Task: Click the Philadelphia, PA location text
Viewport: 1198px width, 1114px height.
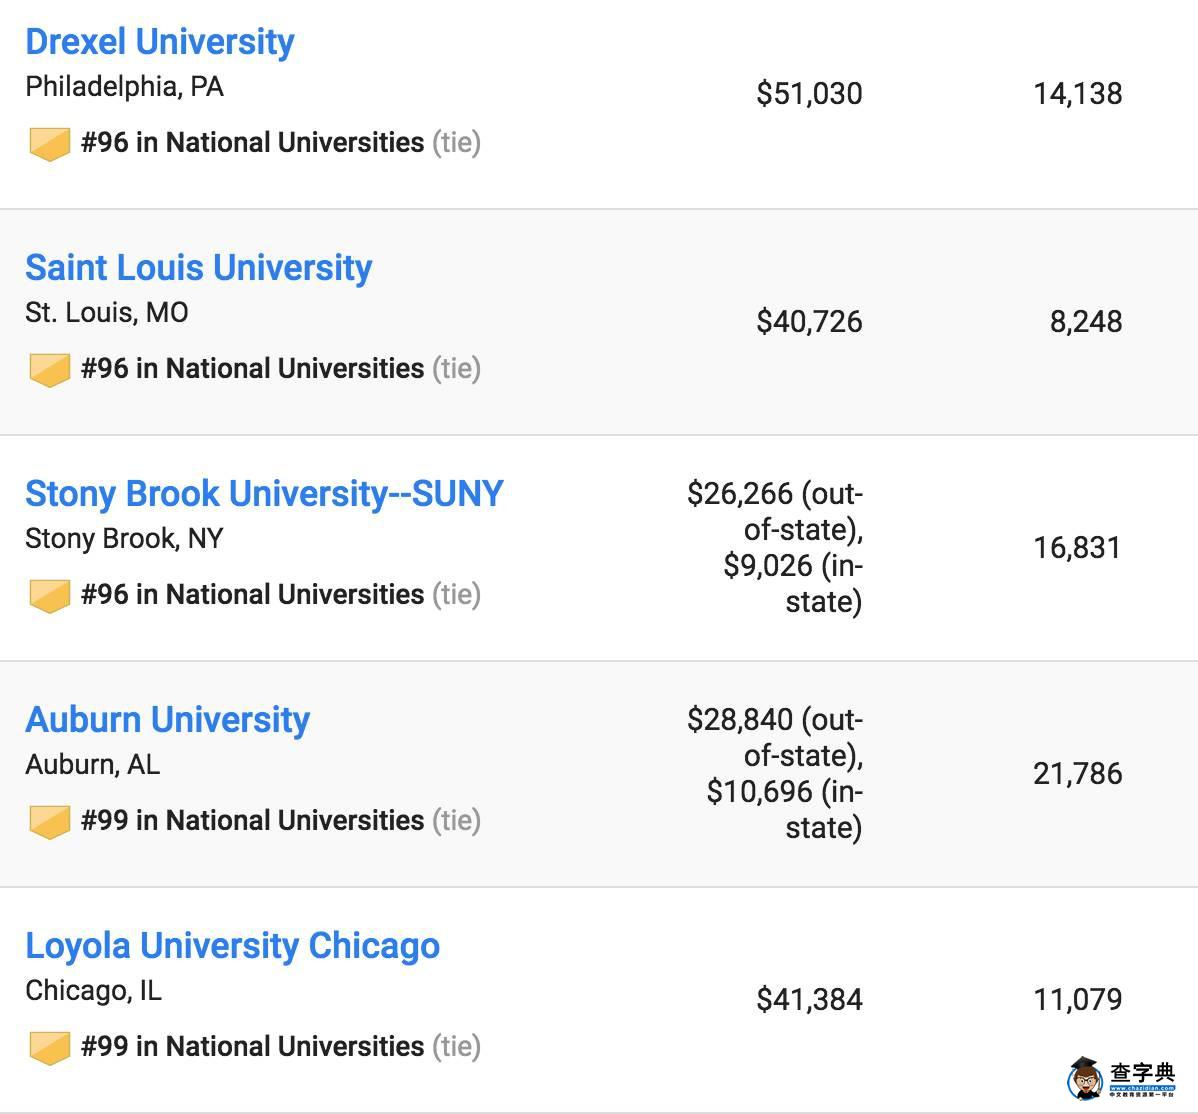Action: (125, 87)
